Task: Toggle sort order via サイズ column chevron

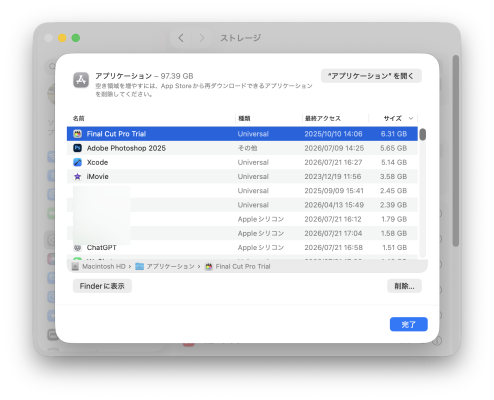Action: pos(411,118)
